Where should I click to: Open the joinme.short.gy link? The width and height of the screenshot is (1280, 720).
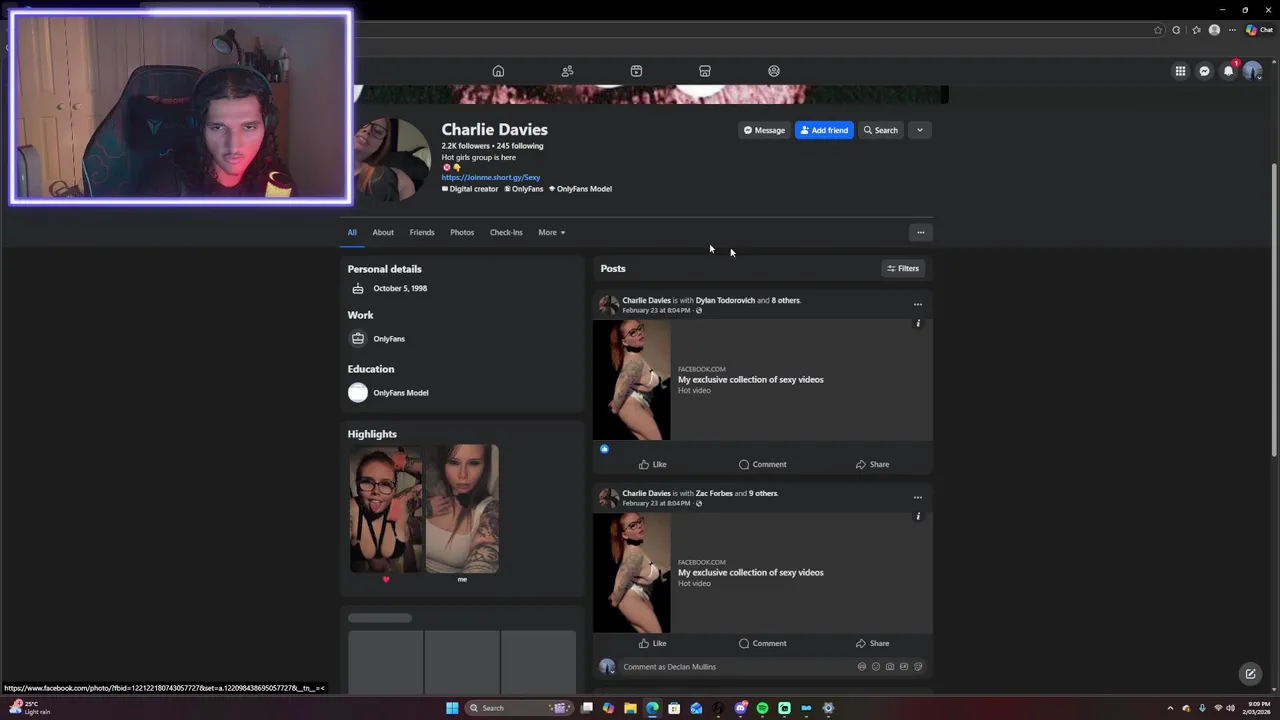[491, 177]
